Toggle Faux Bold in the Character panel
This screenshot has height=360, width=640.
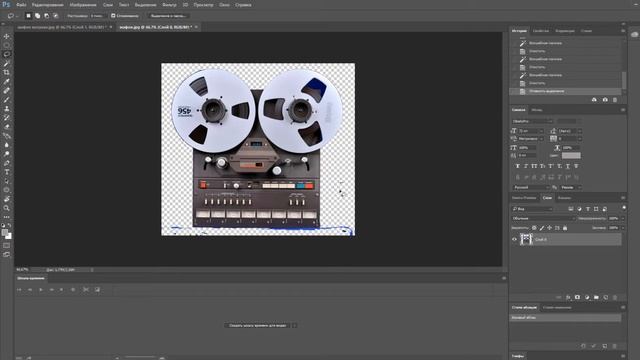coord(518,166)
